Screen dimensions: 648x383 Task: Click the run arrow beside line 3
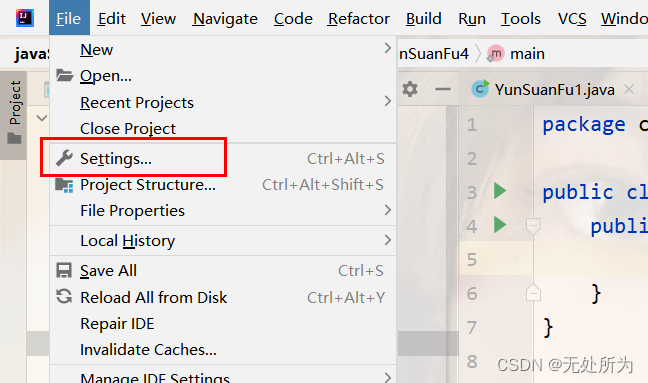point(500,191)
